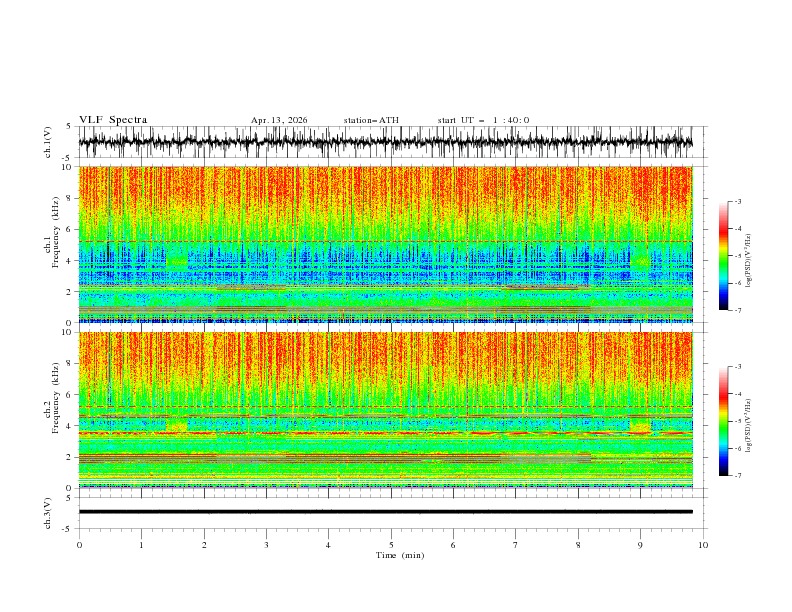Click the "ch.1(V)" axis label

click(x=48, y=142)
